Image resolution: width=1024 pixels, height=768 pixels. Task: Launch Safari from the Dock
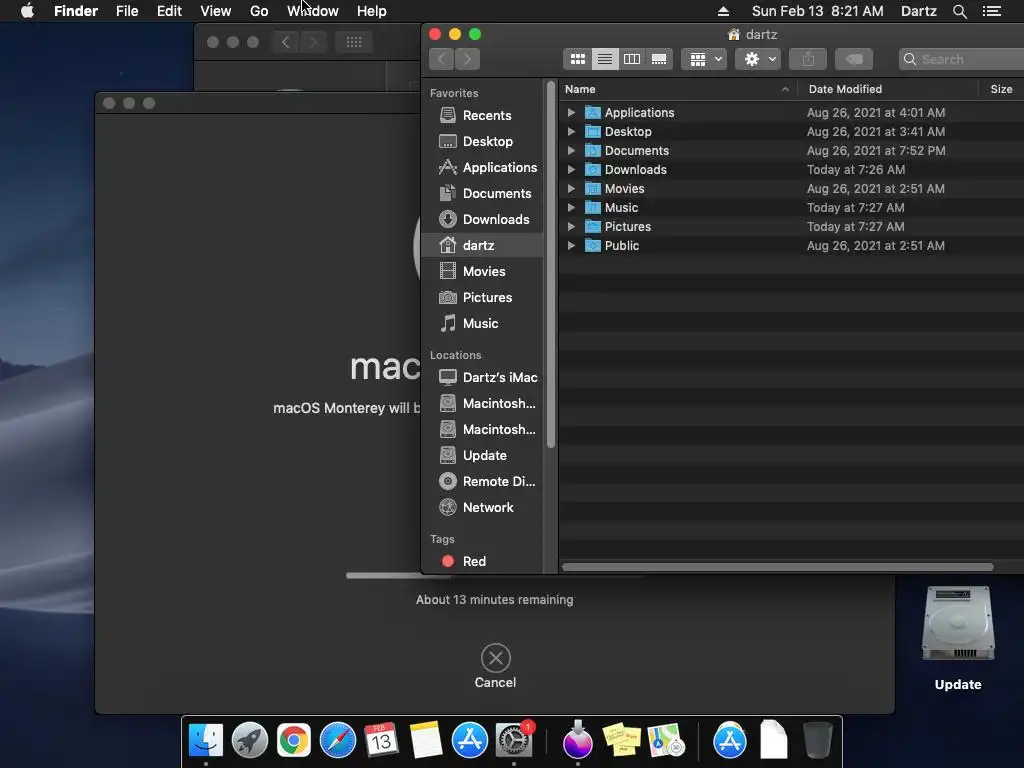[x=338, y=741]
